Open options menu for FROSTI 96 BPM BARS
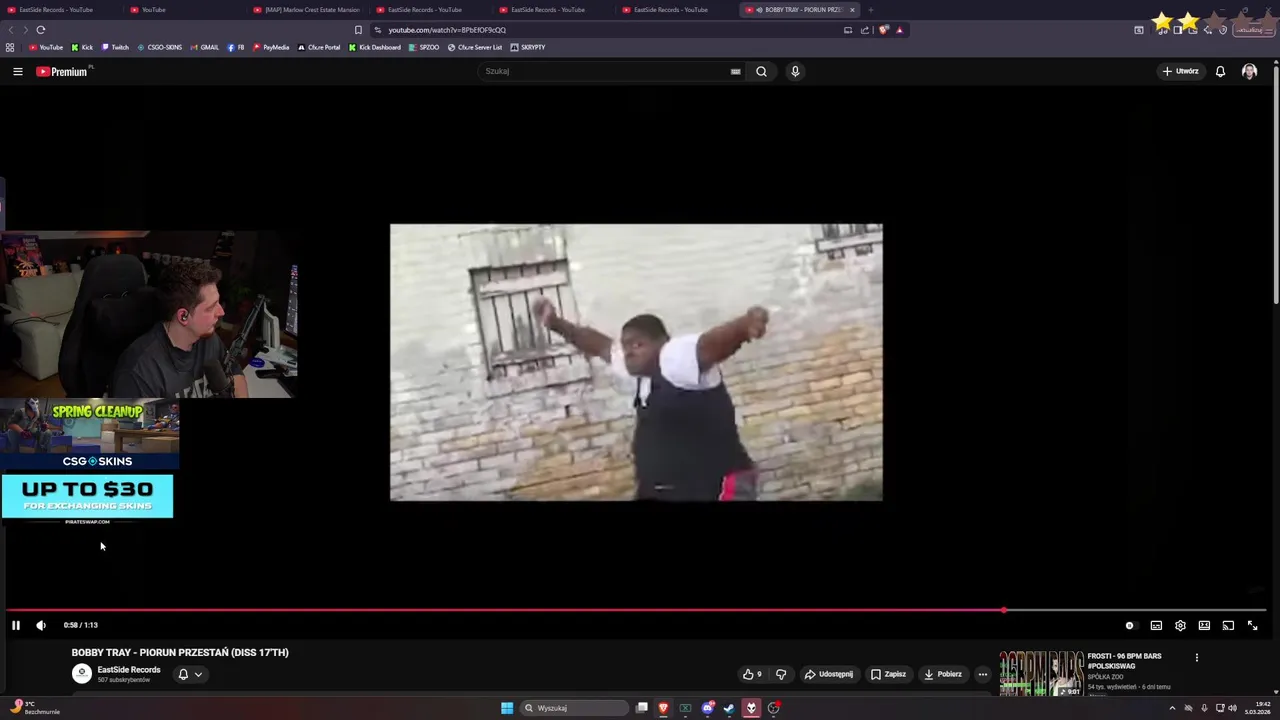 tap(1197, 657)
